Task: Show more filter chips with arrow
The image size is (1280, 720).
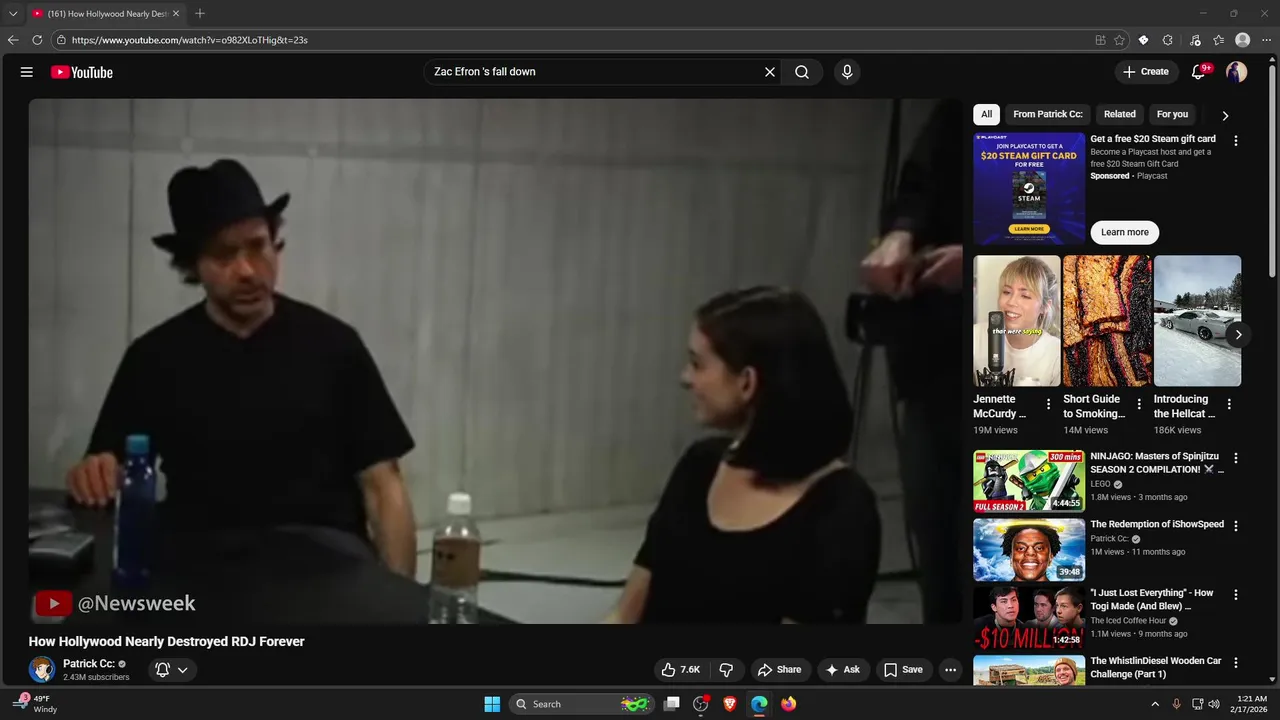Action: coord(1225,115)
